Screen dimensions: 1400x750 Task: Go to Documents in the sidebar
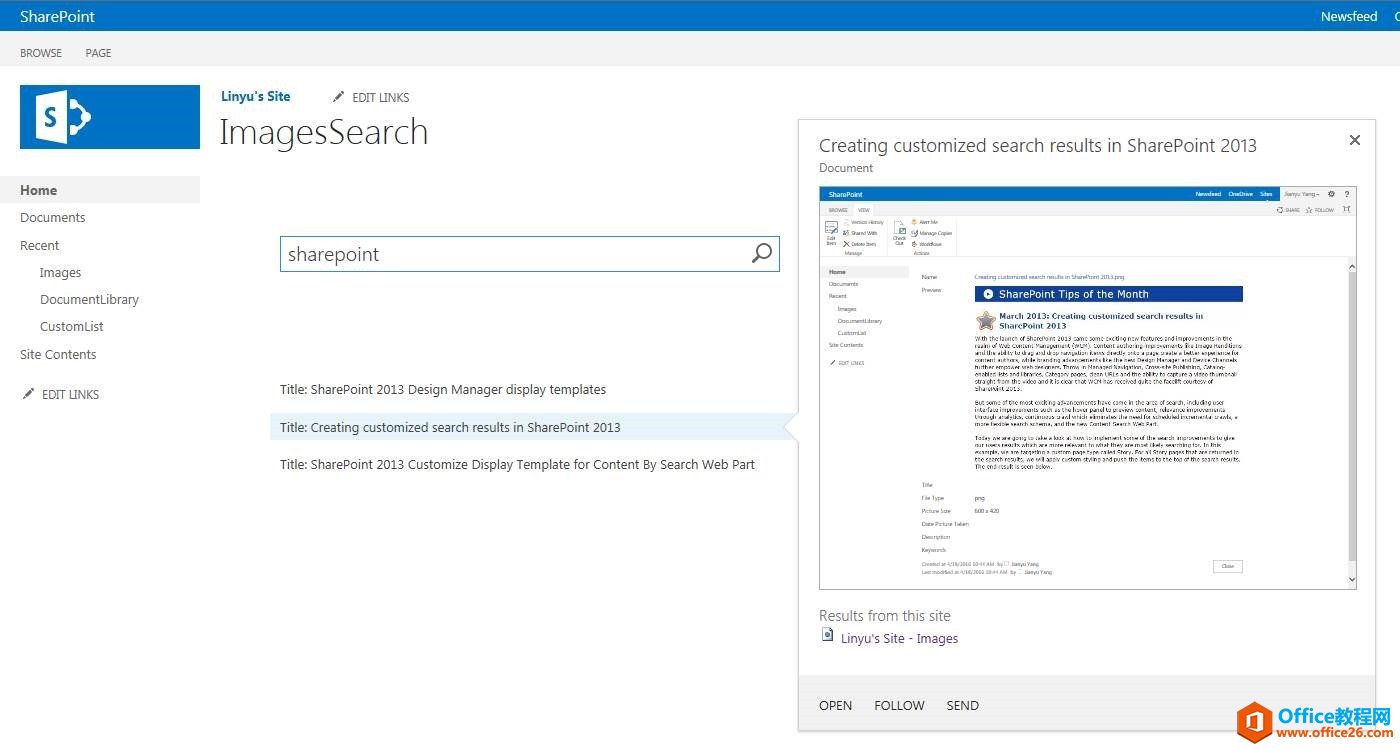[x=53, y=217]
